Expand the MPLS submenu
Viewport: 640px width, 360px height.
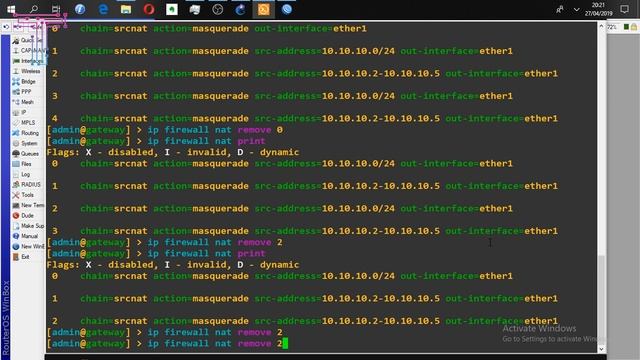24,122
